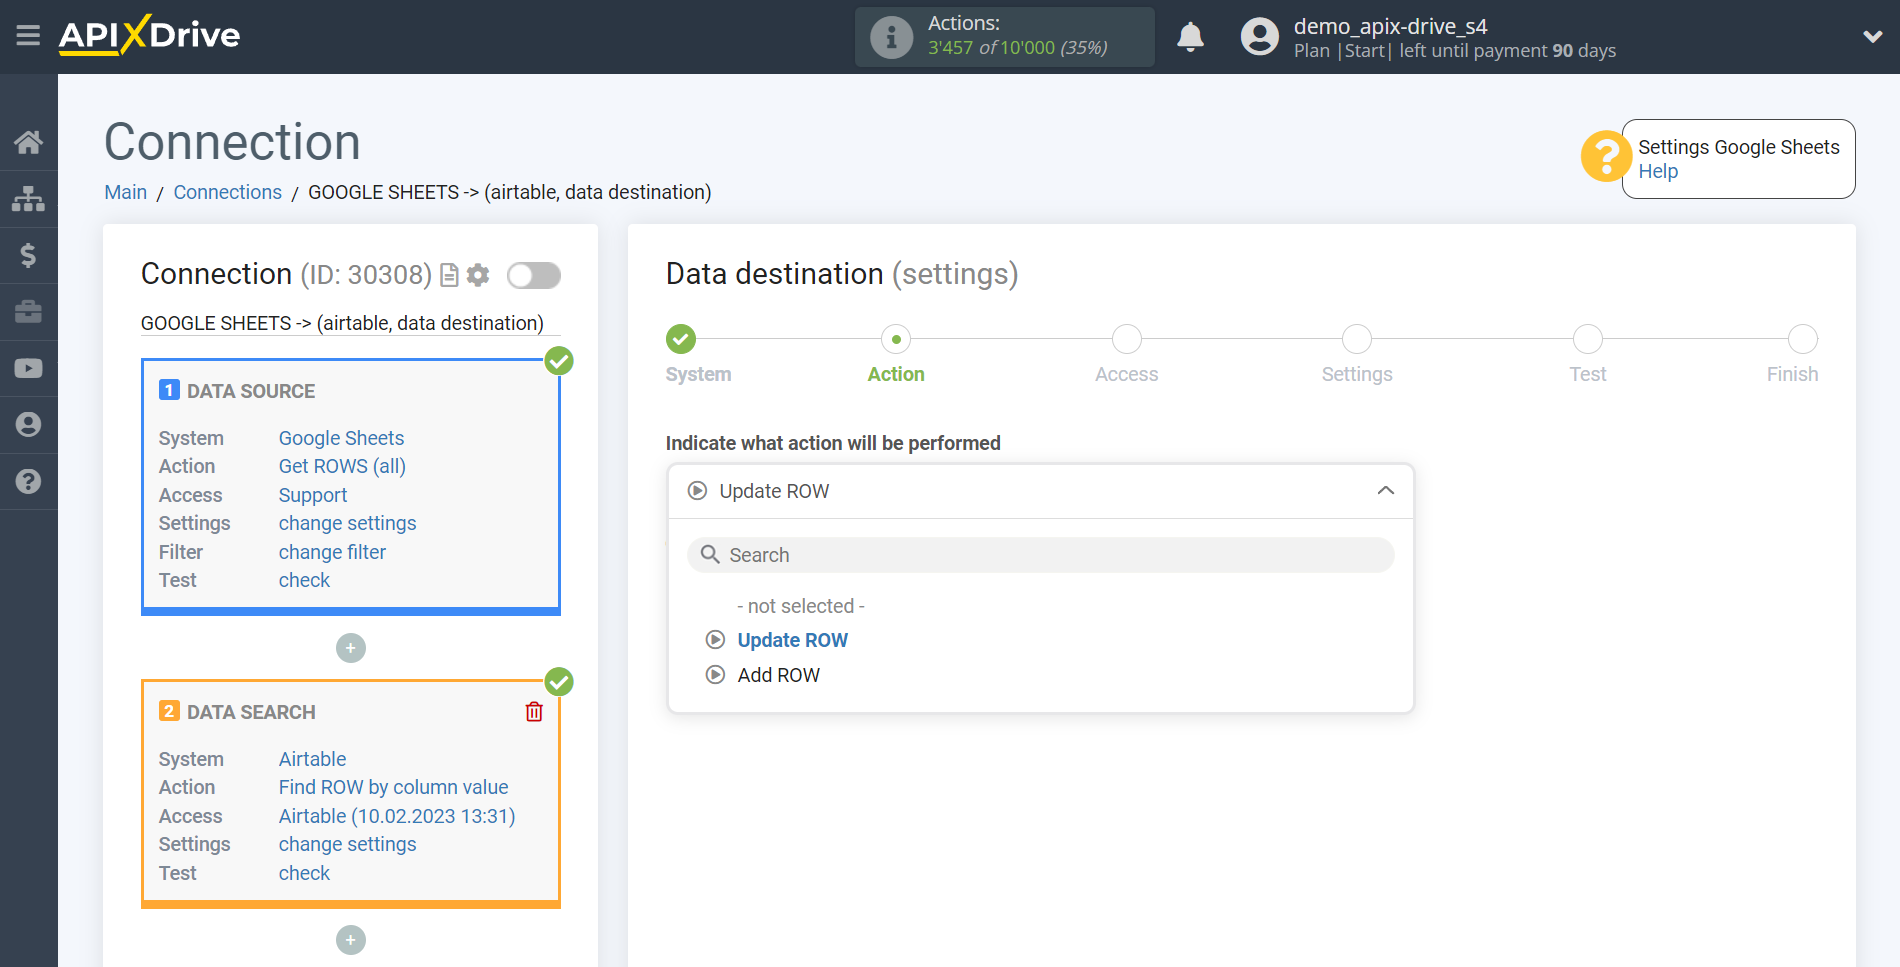
Task: Open video tutorials sidebar icon
Action: point(28,368)
